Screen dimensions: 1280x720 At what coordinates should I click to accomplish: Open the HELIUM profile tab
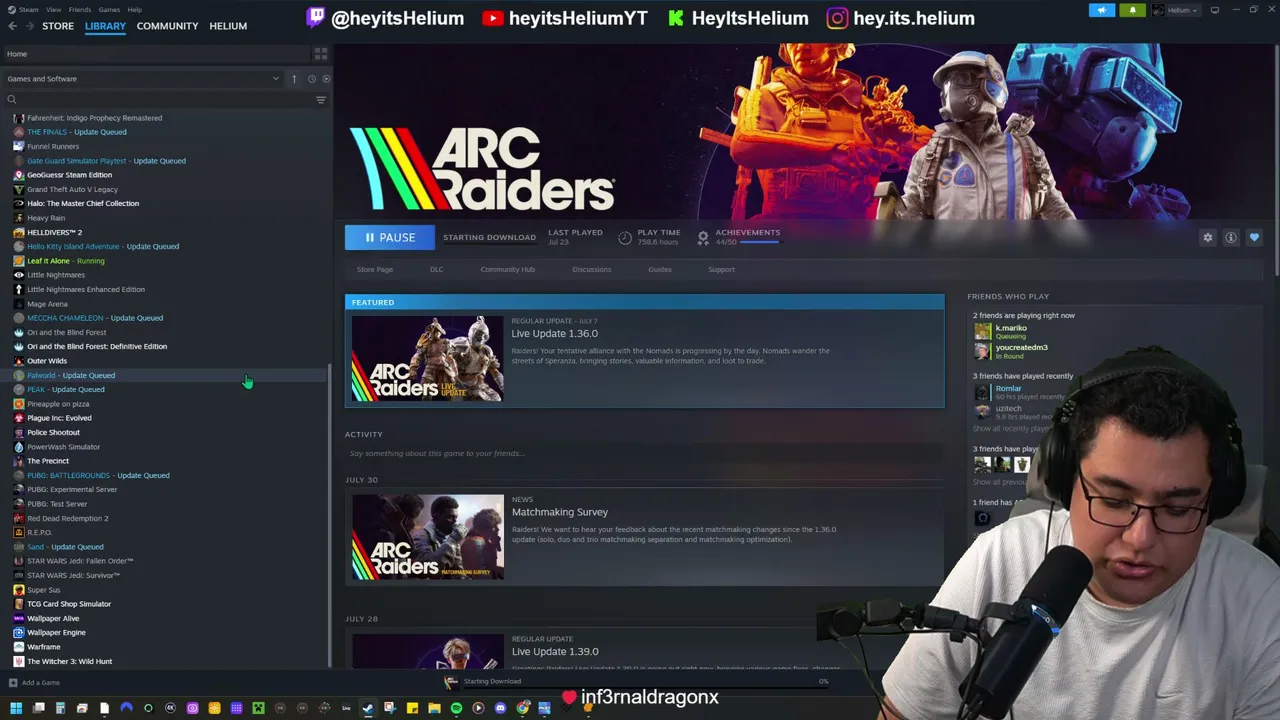228,26
